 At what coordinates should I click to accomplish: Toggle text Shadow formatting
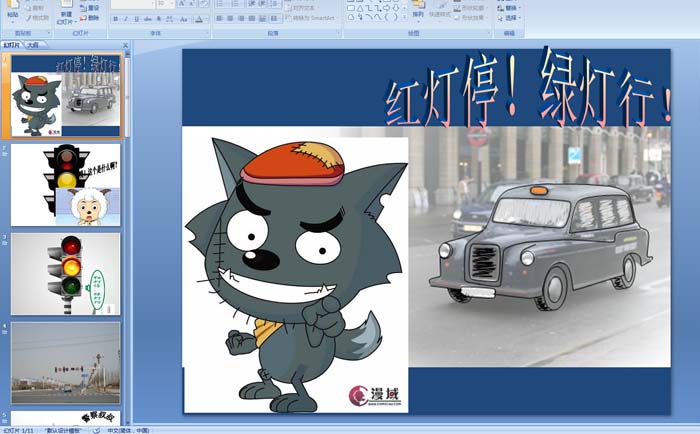pos(159,19)
